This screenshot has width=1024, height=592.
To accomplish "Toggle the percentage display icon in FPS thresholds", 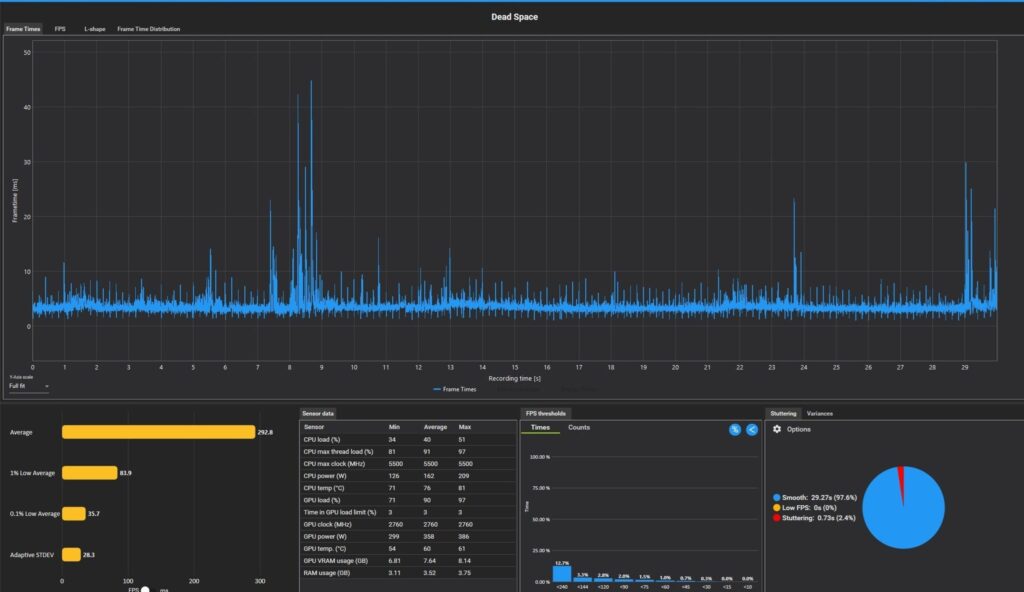I will click(x=735, y=429).
